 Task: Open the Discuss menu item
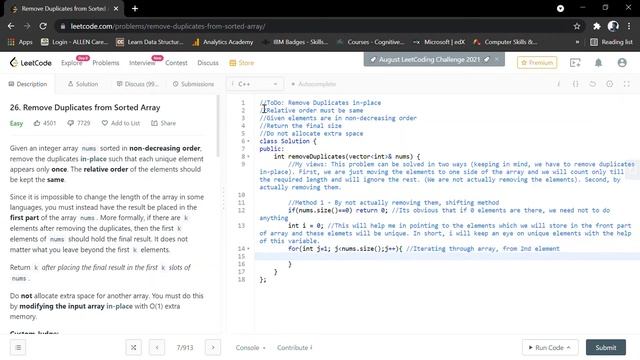pyautogui.click(x=208, y=63)
